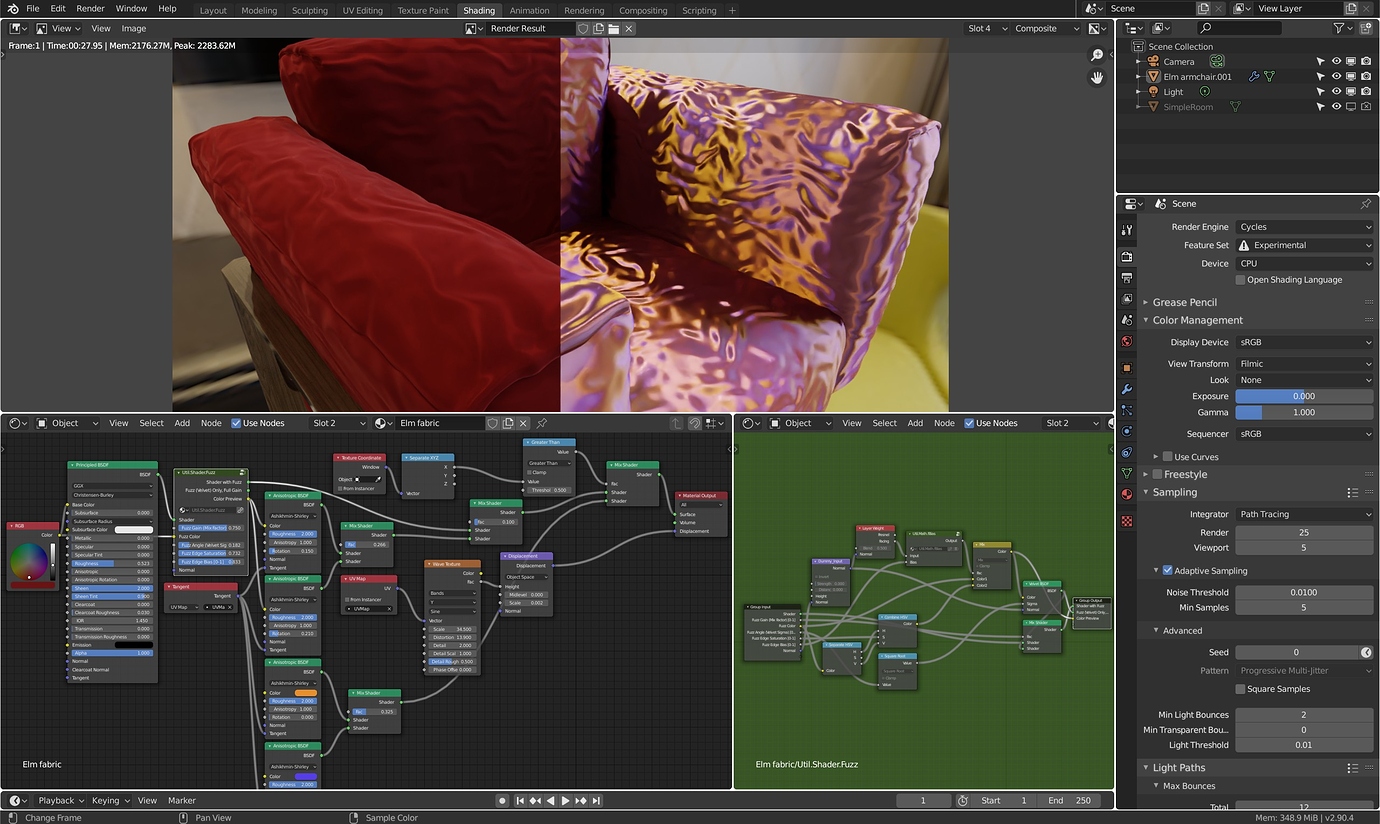Image resolution: width=1380 pixels, height=824 pixels.
Task: Open the View Transform dropdown showing Filmic
Action: tap(1303, 363)
